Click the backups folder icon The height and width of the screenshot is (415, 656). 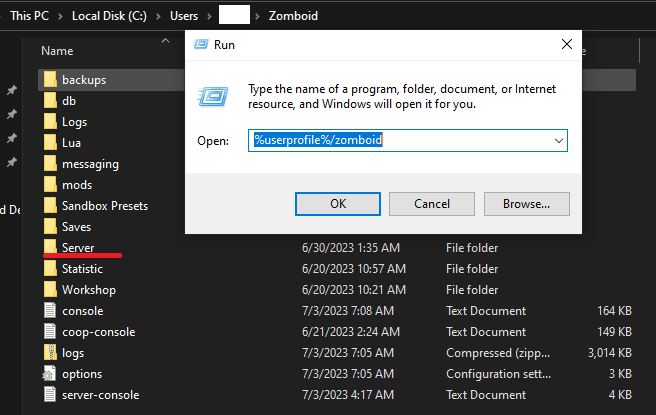(x=51, y=79)
